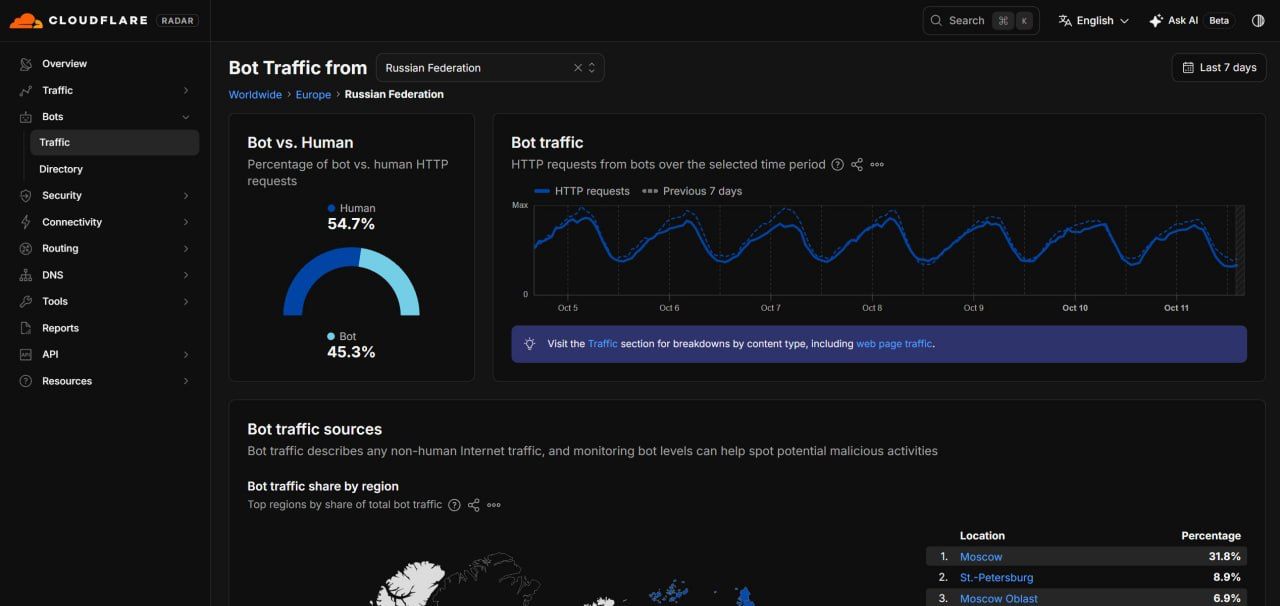Toggle the dark/light theme icon
1280x606 pixels.
tap(1258, 20)
